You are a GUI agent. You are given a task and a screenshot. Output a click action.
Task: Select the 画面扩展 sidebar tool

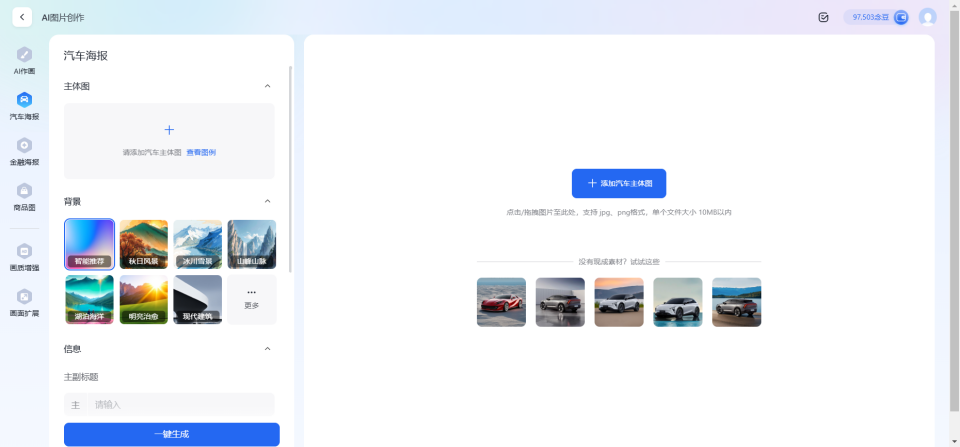[x=24, y=297]
